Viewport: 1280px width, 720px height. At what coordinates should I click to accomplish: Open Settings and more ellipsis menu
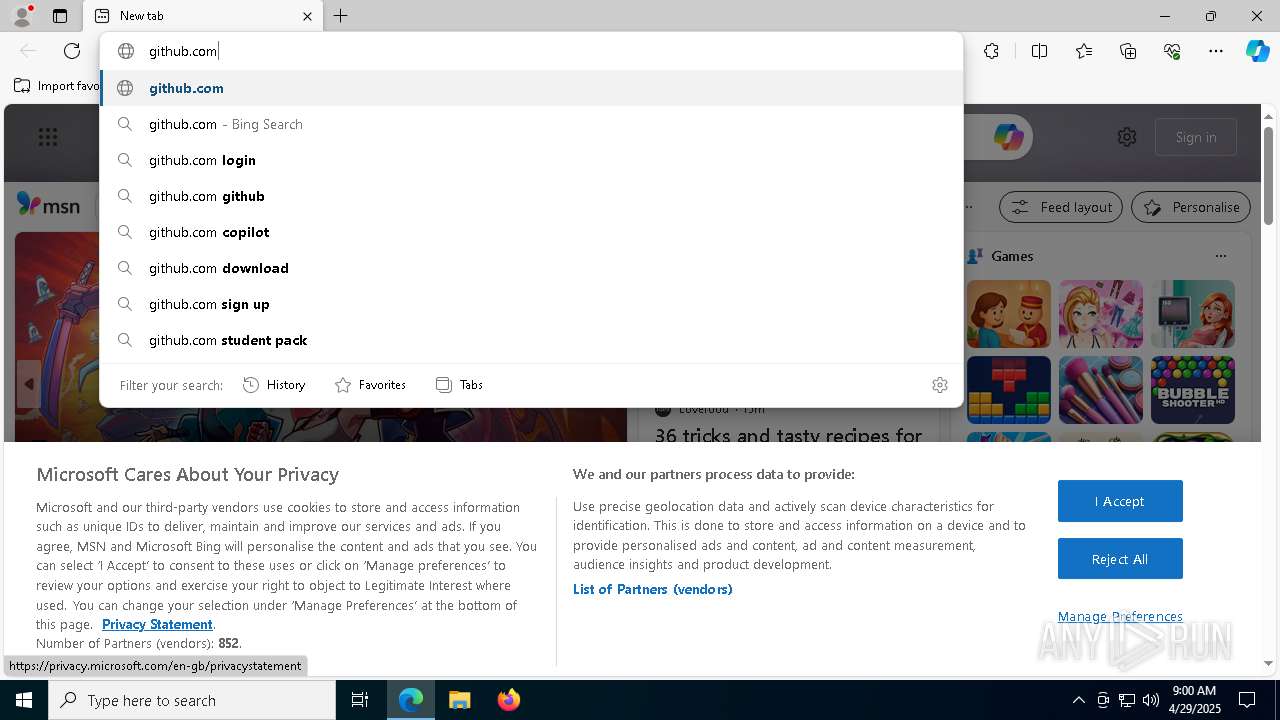(x=1216, y=51)
